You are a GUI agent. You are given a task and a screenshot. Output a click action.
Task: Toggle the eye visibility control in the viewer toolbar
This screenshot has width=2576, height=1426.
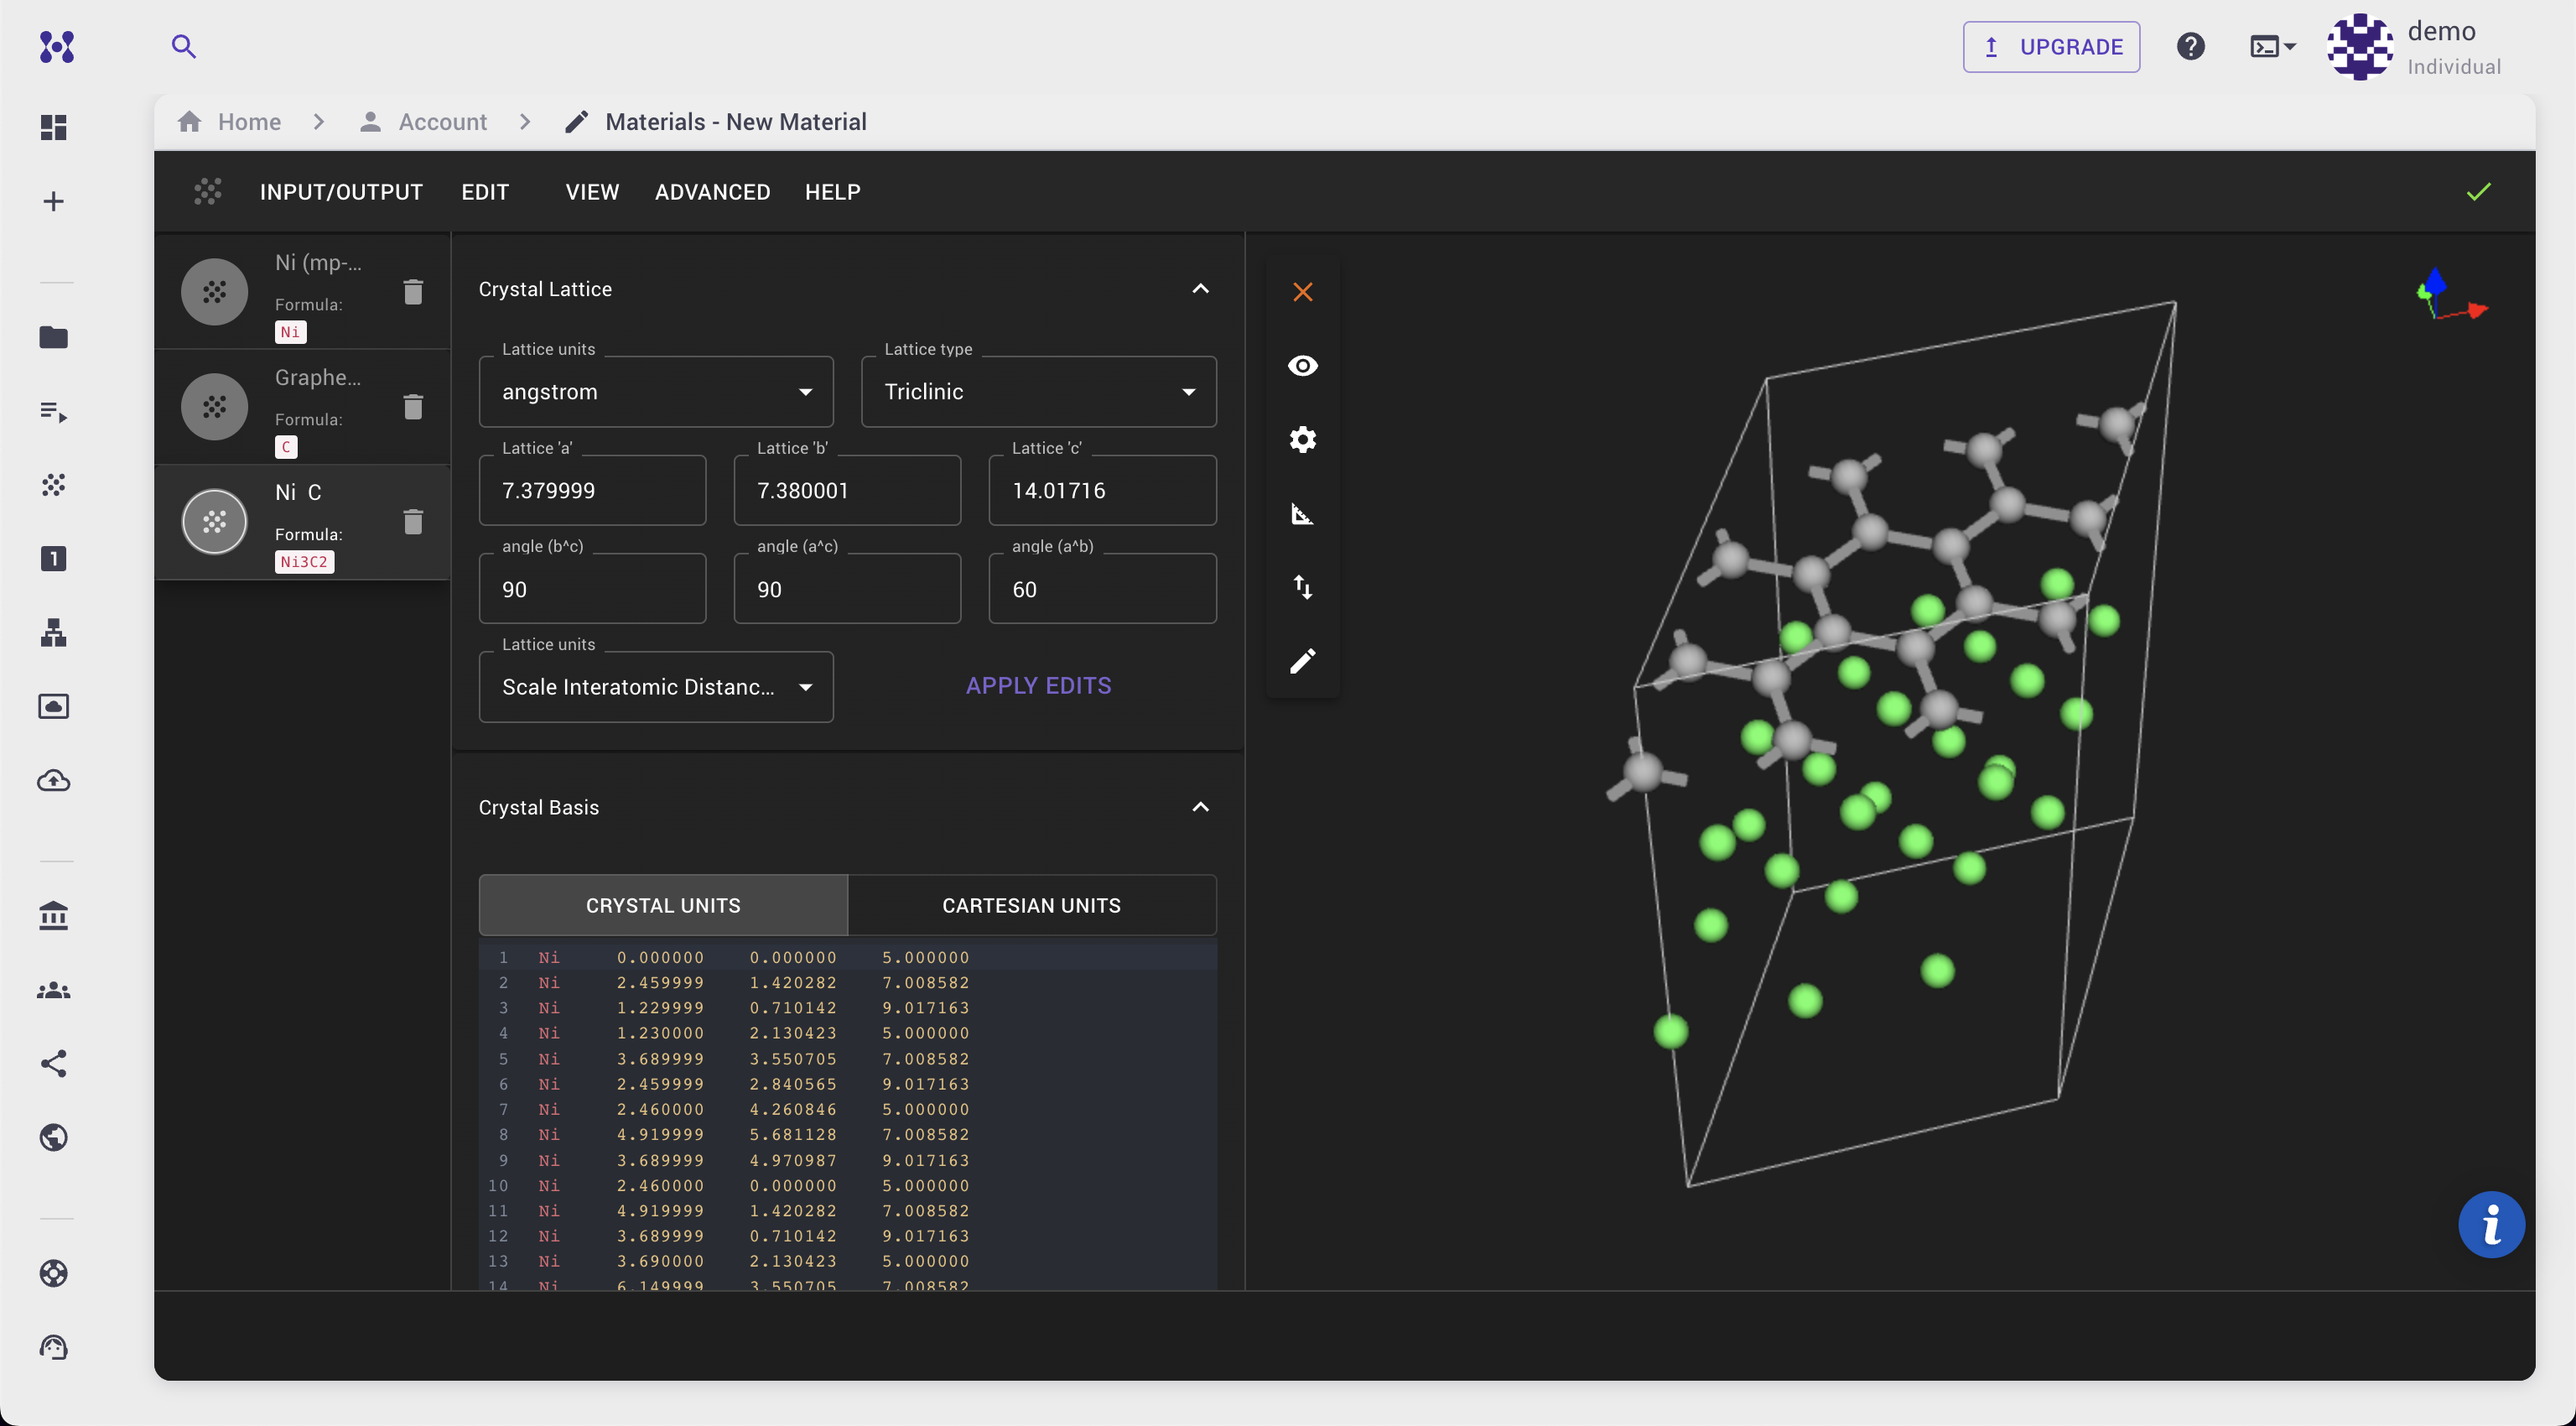(1302, 365)
